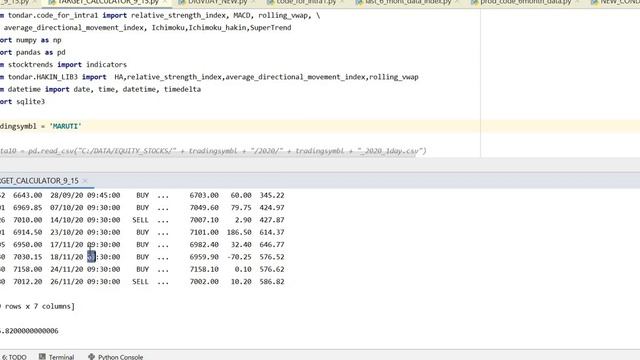Click the 'rows x 7 columns]' summary text
The image size is (640, 360).
(40, 306)
